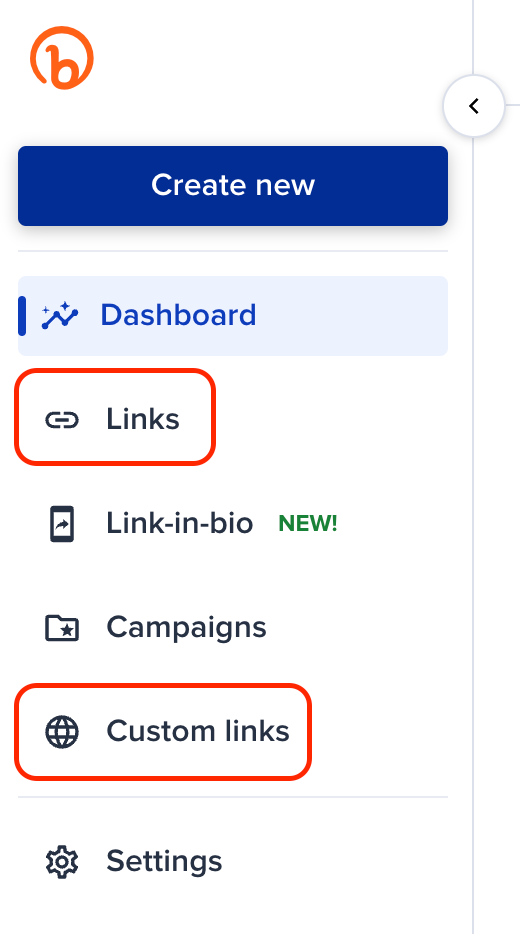Open the Dashboard menu item label
520x934 pixels.
point(178,315)
